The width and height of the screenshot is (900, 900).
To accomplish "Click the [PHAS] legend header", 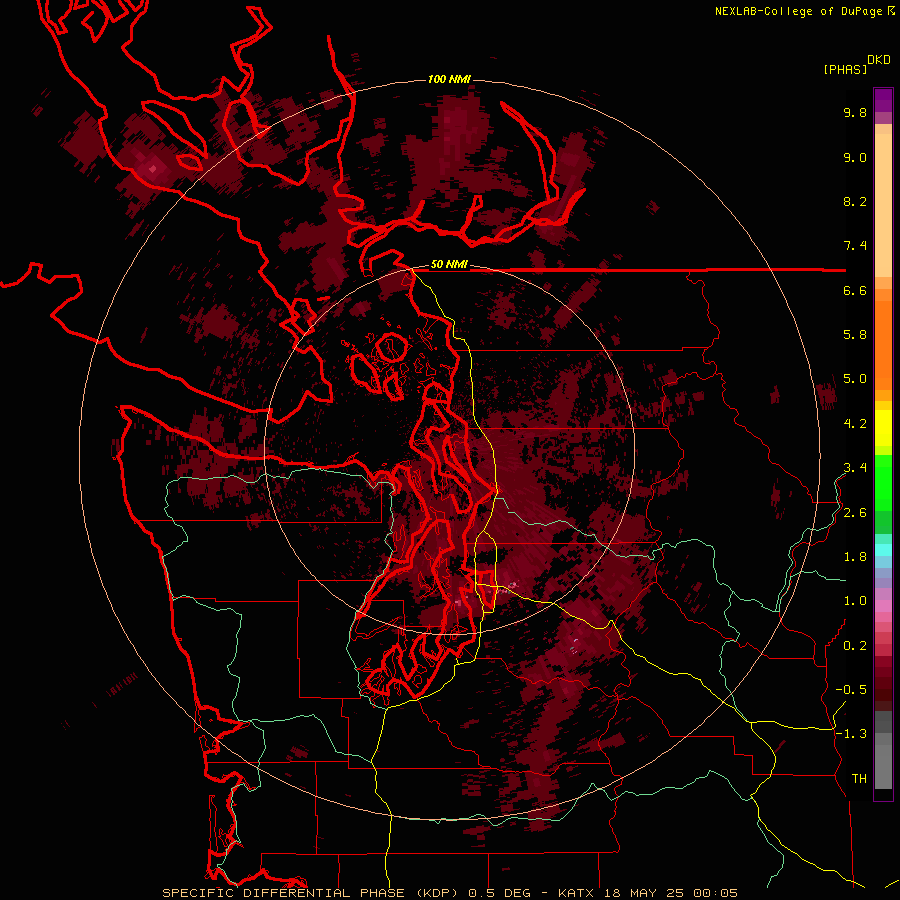I will click(845, 70).
